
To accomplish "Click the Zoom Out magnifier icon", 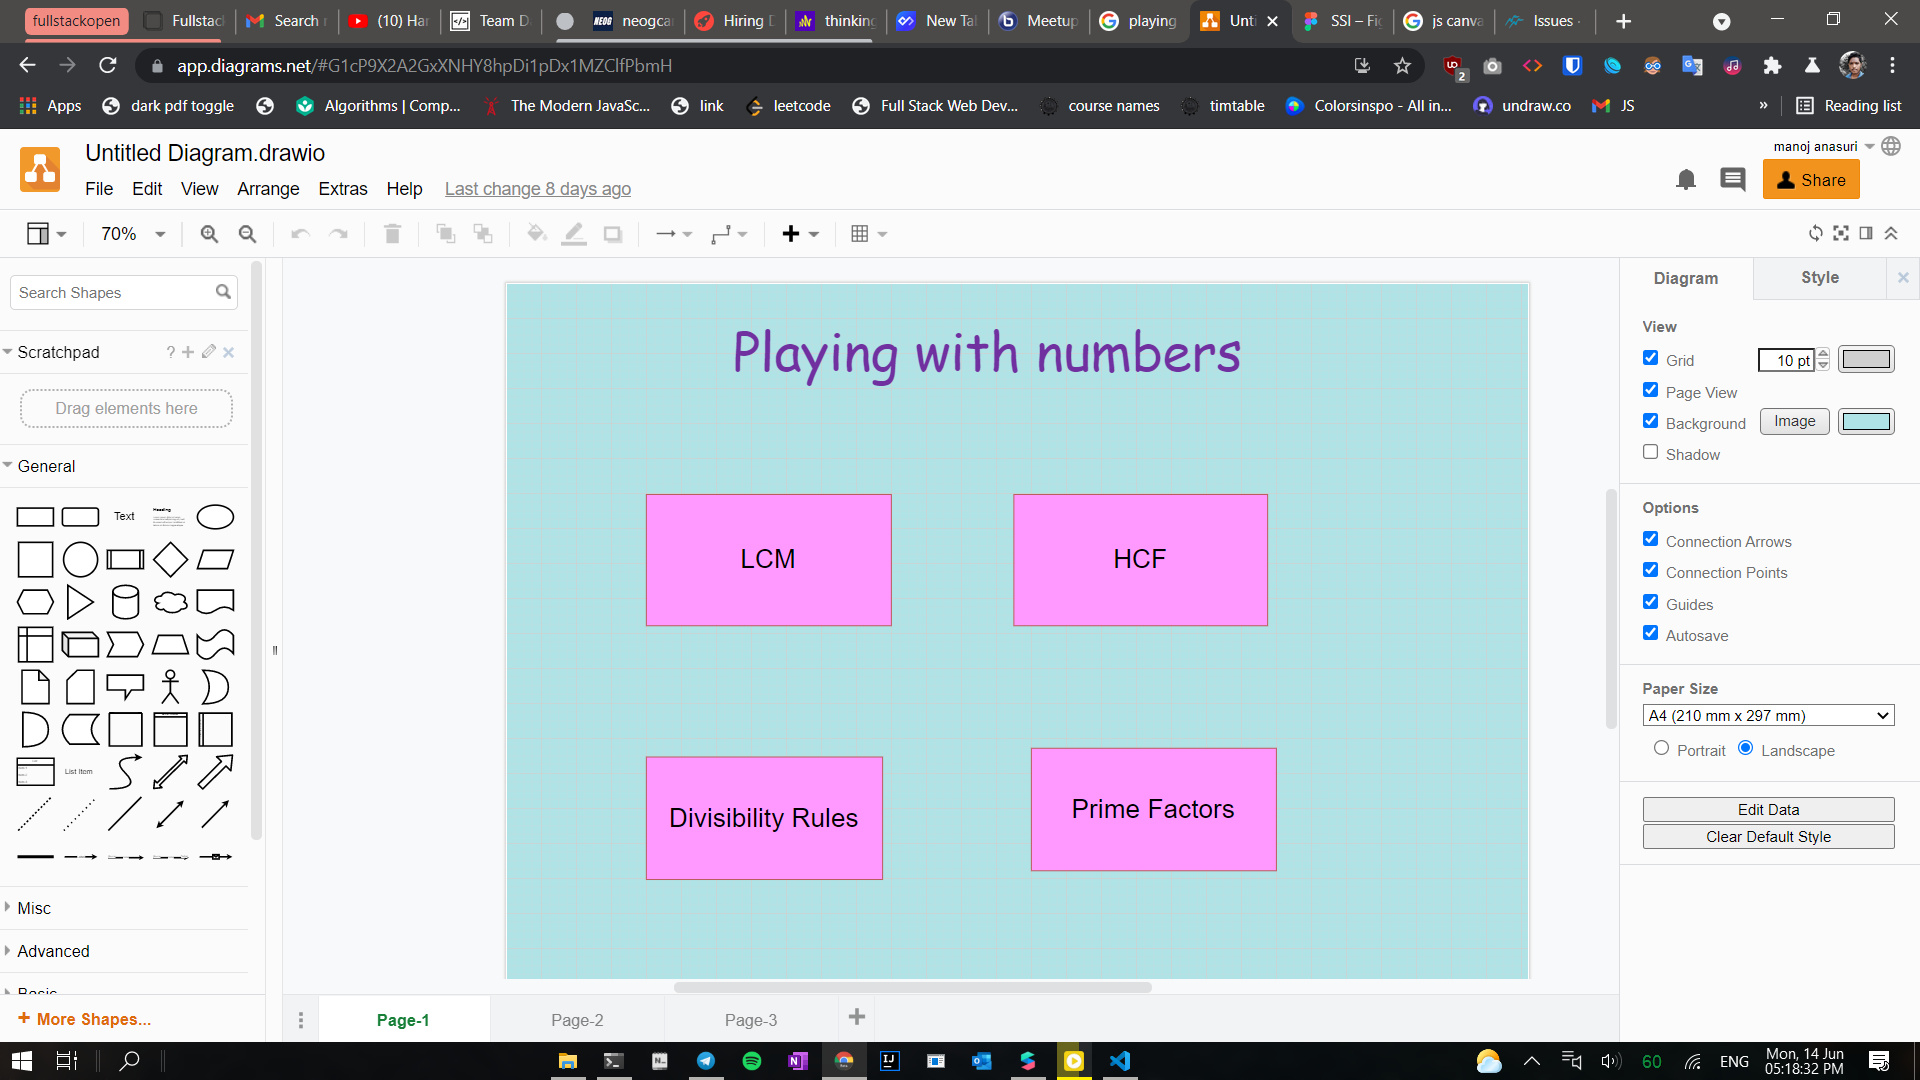I will click(x=247, y=234).
